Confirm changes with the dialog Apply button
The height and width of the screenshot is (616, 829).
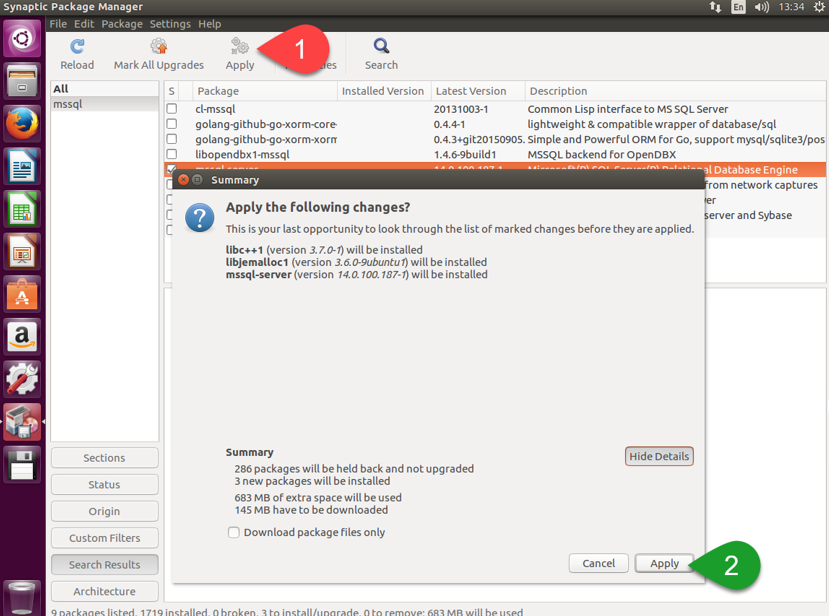[x=664, y=564]
